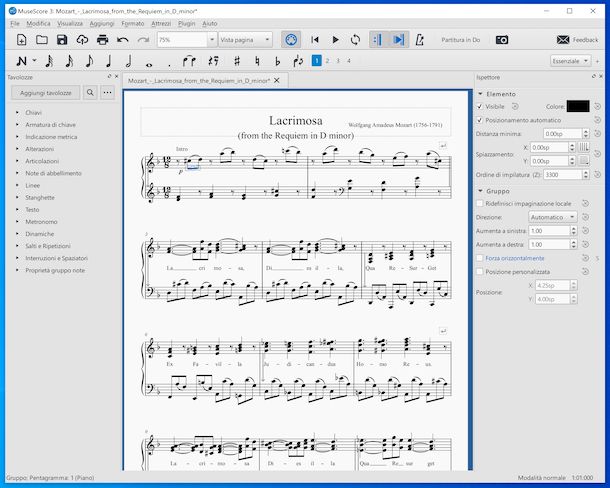The height and width of the screenshot is (488, 610).
Task: Select the quarter note duration
Action: 109,61
